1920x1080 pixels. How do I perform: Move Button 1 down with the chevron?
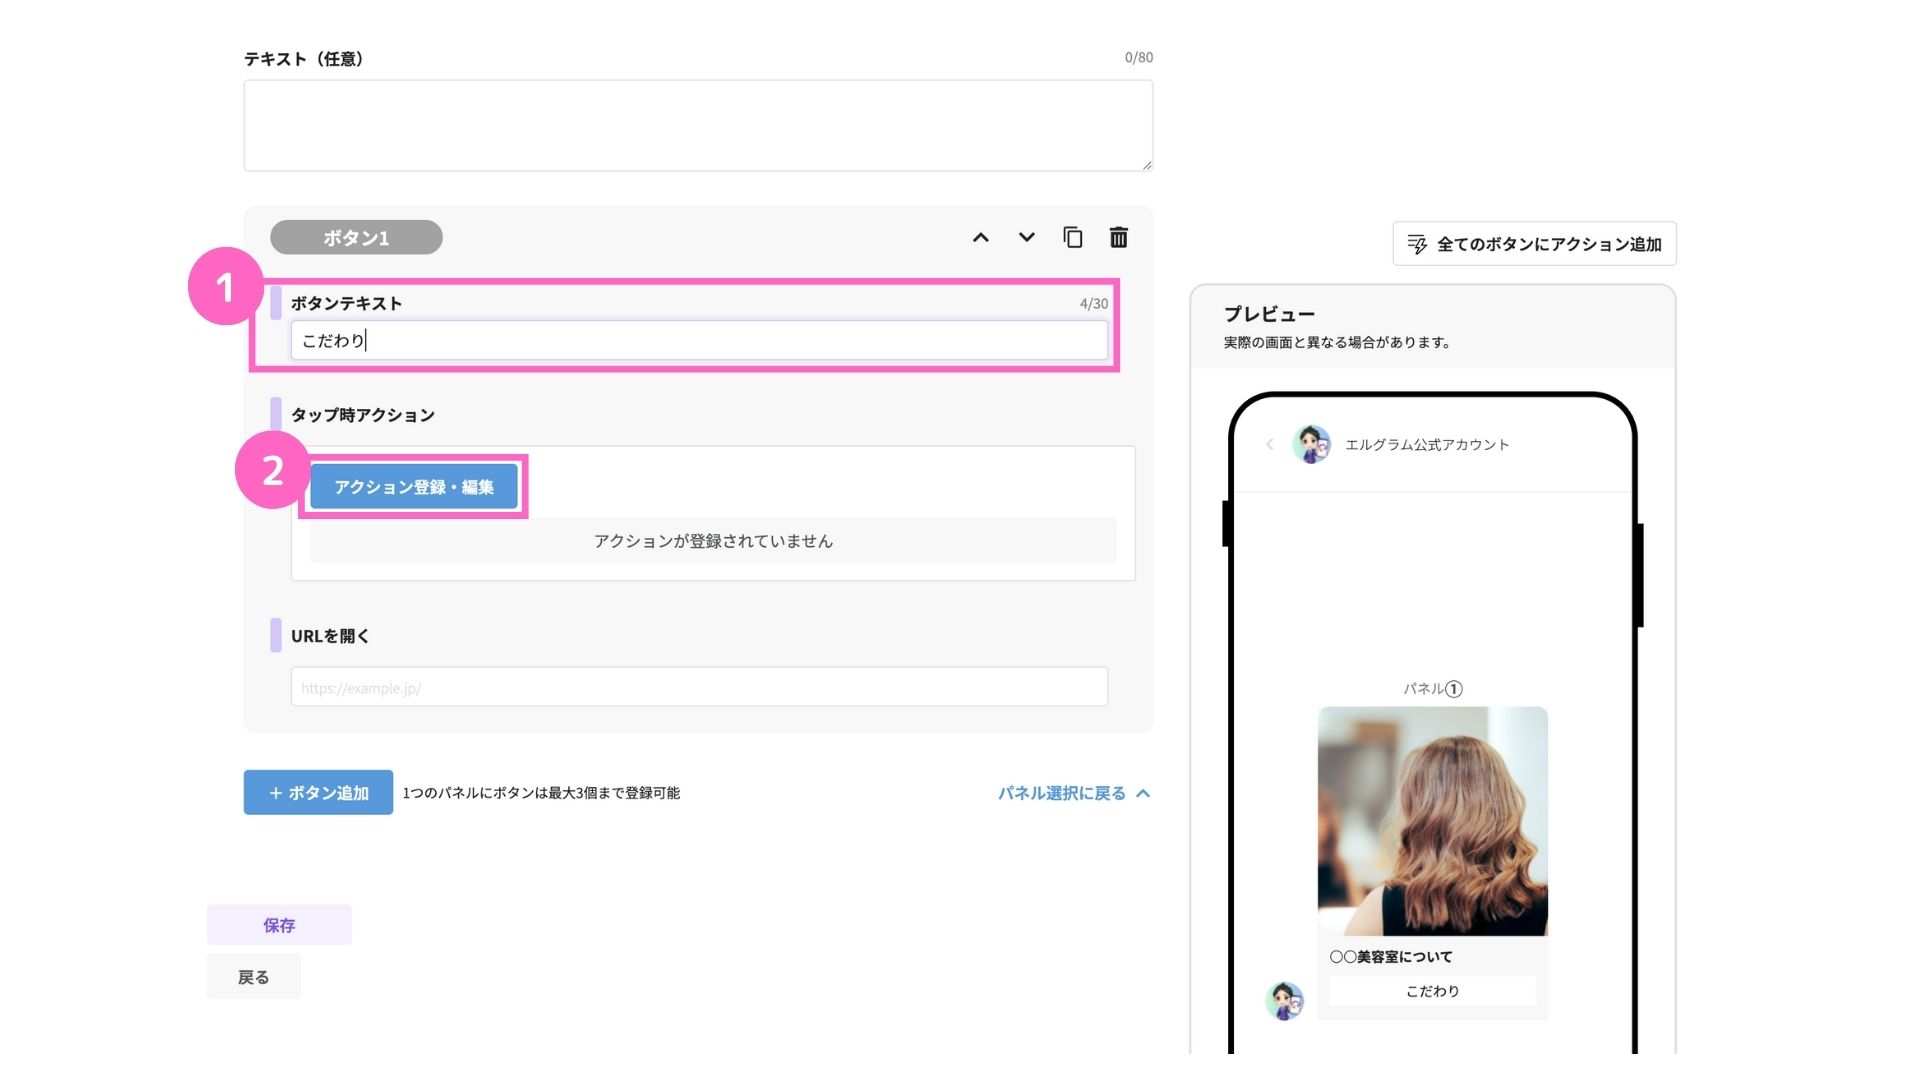tap(1026, 238)
